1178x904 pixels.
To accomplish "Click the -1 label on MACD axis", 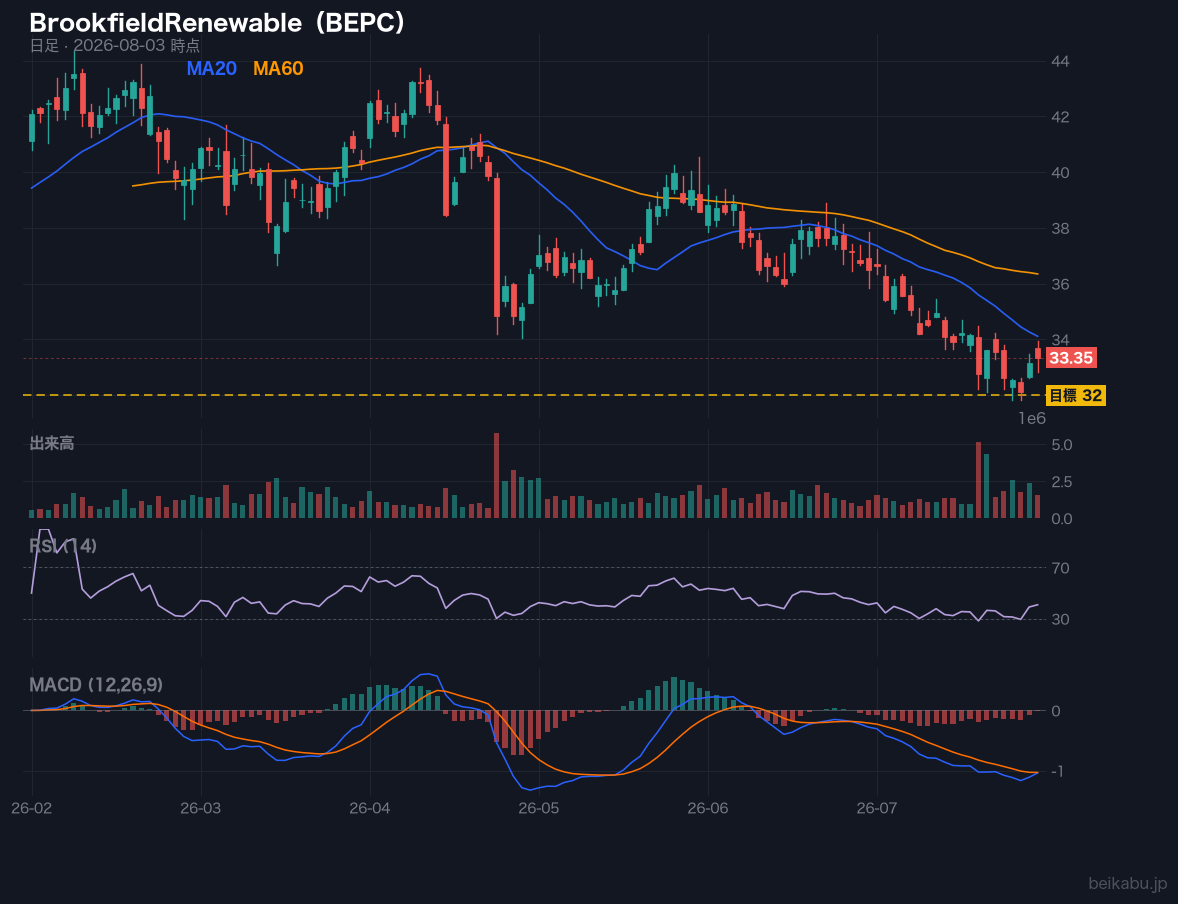I will click(x=1056, y=772).
